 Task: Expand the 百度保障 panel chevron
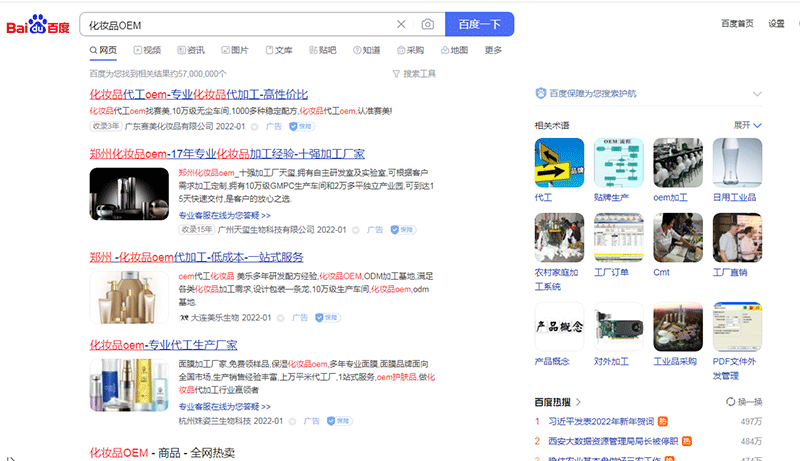point(757,94)
